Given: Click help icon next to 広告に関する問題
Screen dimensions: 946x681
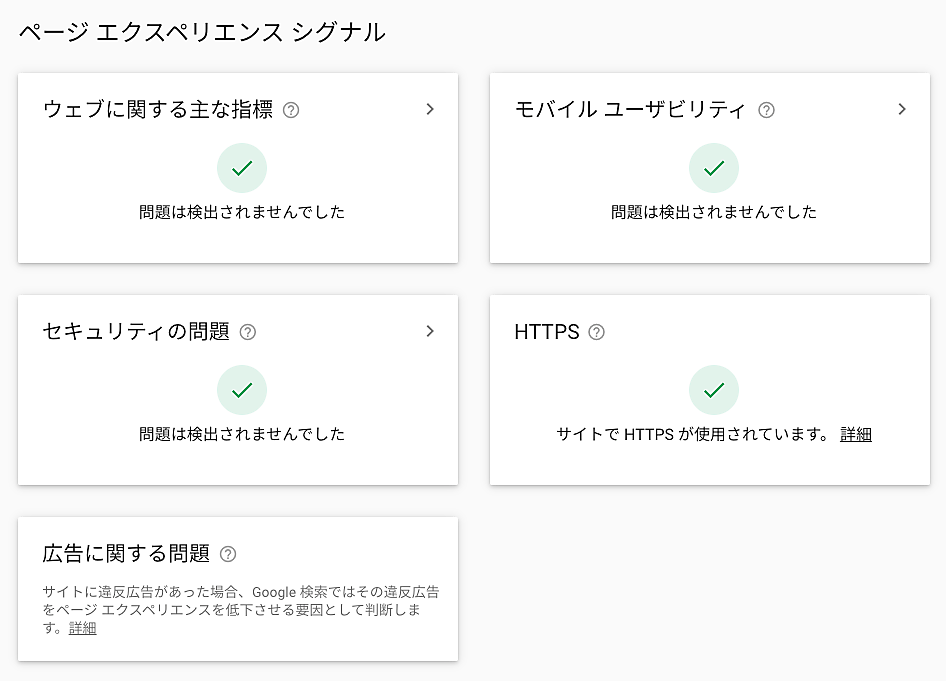Looking at the screenshot, I should click(x=228, y=554).
